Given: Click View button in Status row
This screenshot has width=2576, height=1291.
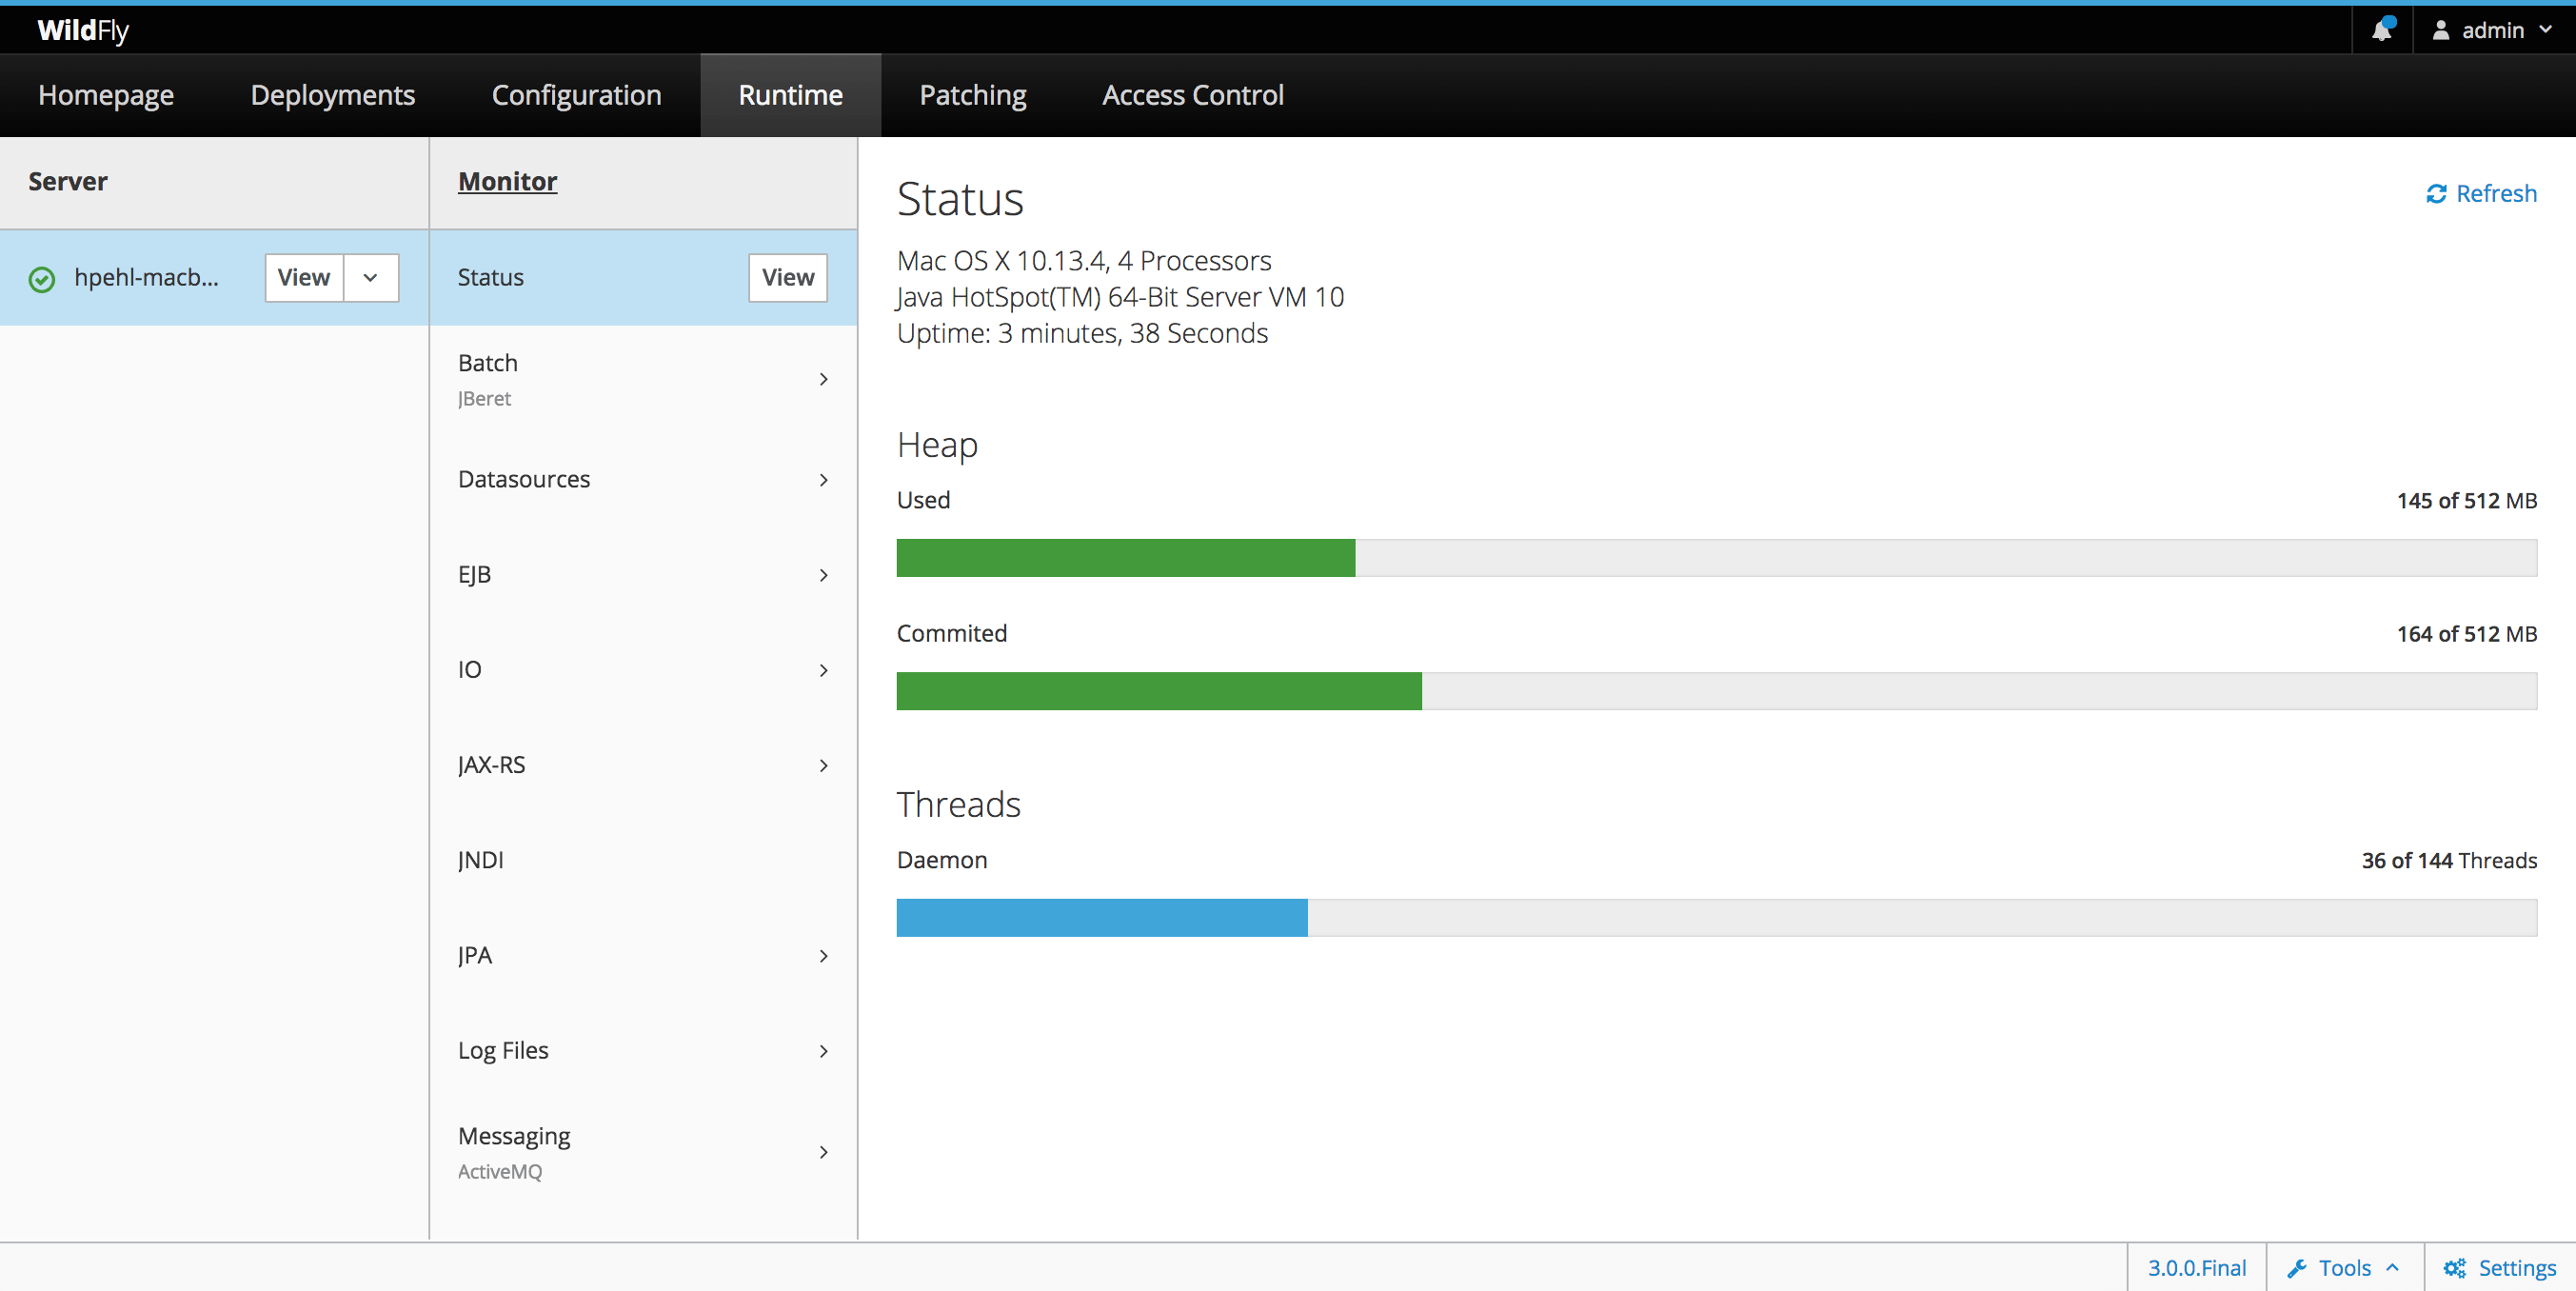Looking at the screenshot, I should [x=788, y=278].
